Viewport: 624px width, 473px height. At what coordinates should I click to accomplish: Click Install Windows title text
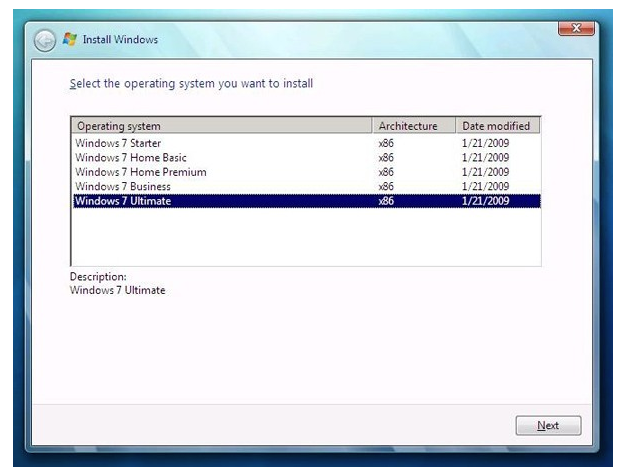[120, 39]
